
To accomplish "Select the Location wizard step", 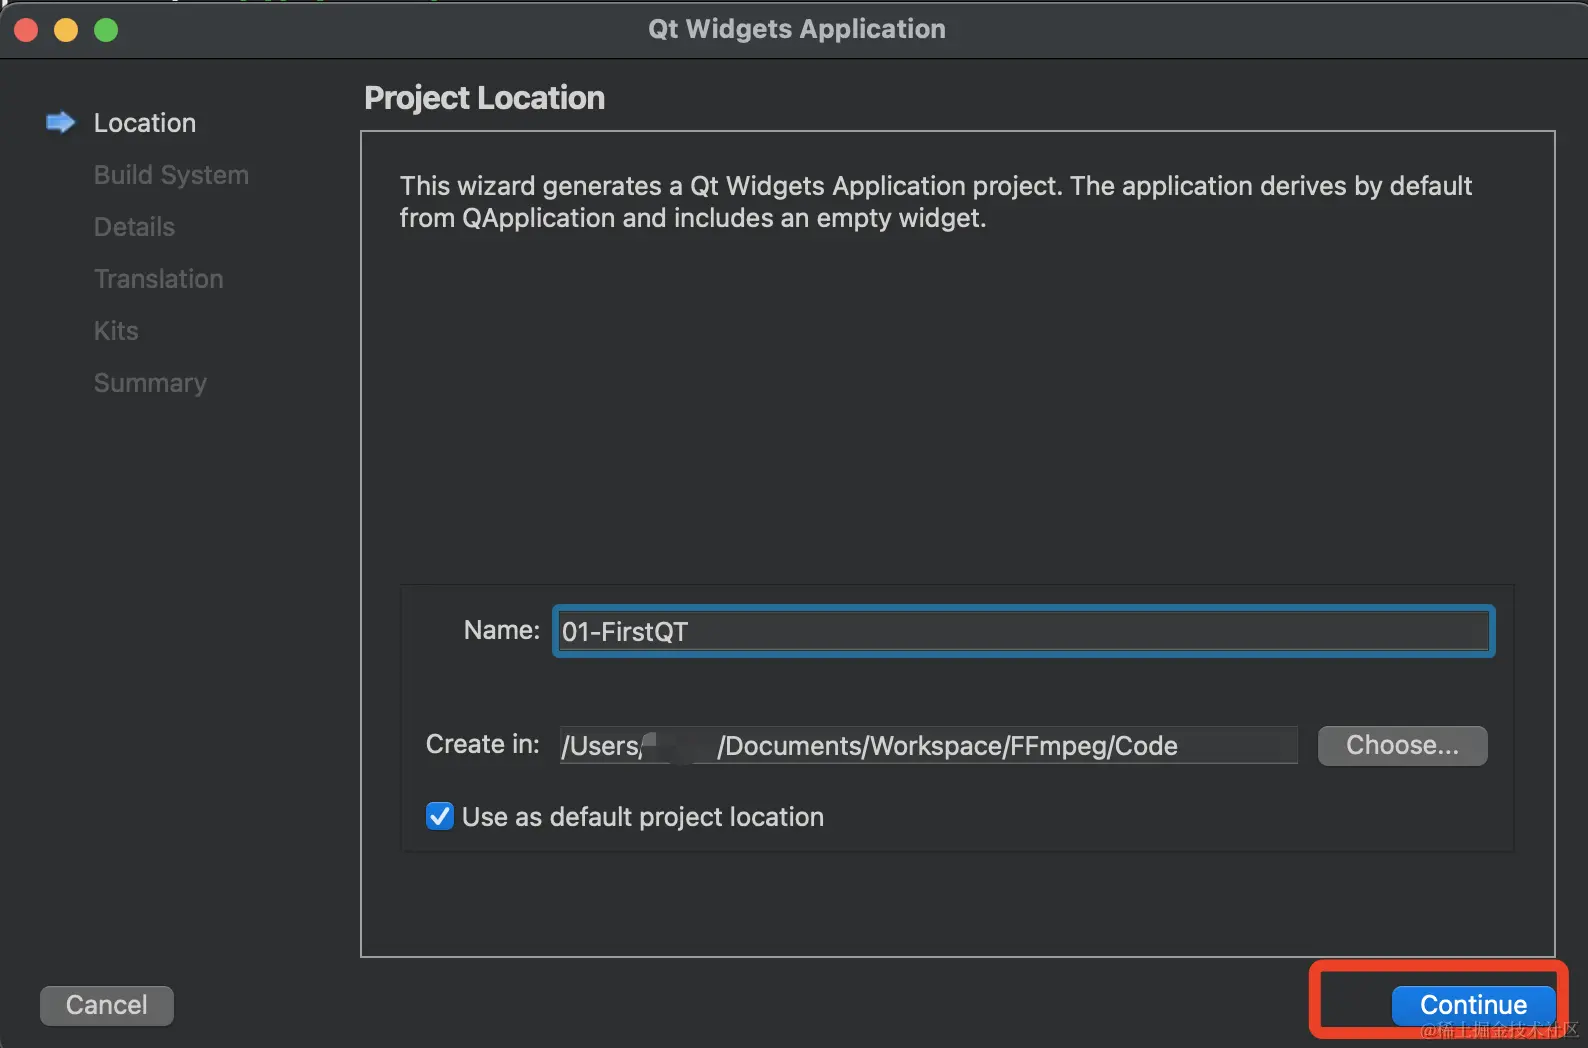I will pyautogui.click(x=145, y=123).
